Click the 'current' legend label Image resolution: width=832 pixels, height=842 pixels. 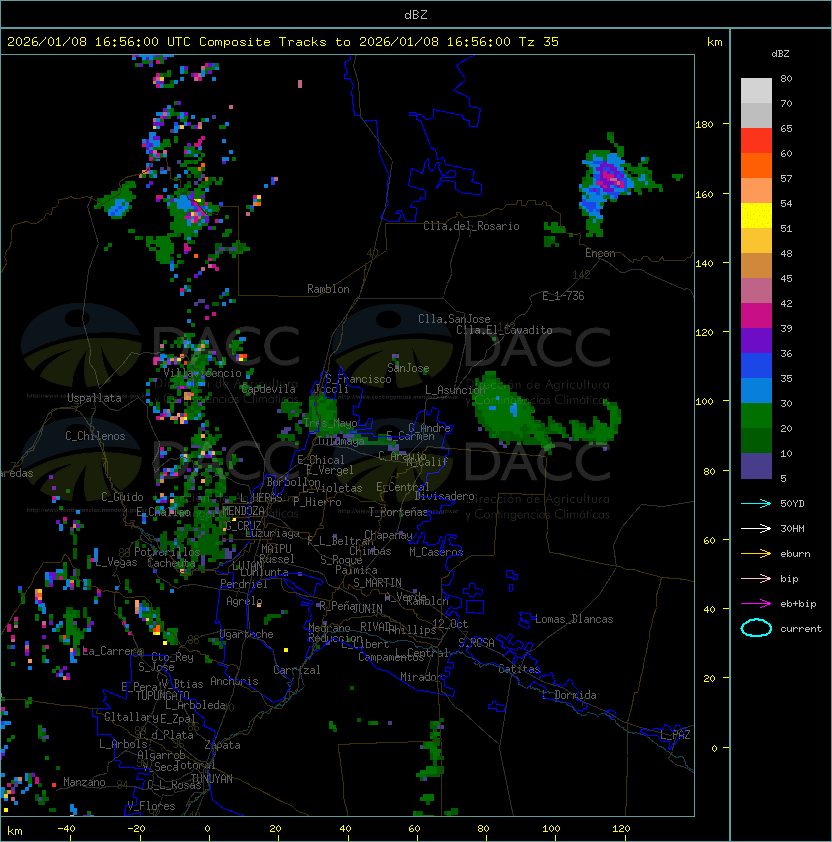pos(801,628)
